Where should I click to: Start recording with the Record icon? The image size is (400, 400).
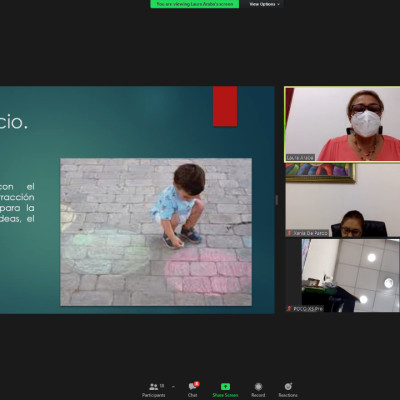[258, 387]
